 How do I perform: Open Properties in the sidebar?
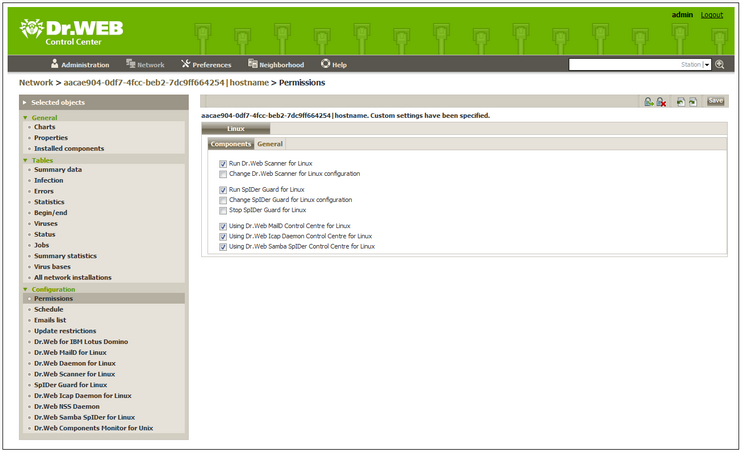[x=51, y=138]
